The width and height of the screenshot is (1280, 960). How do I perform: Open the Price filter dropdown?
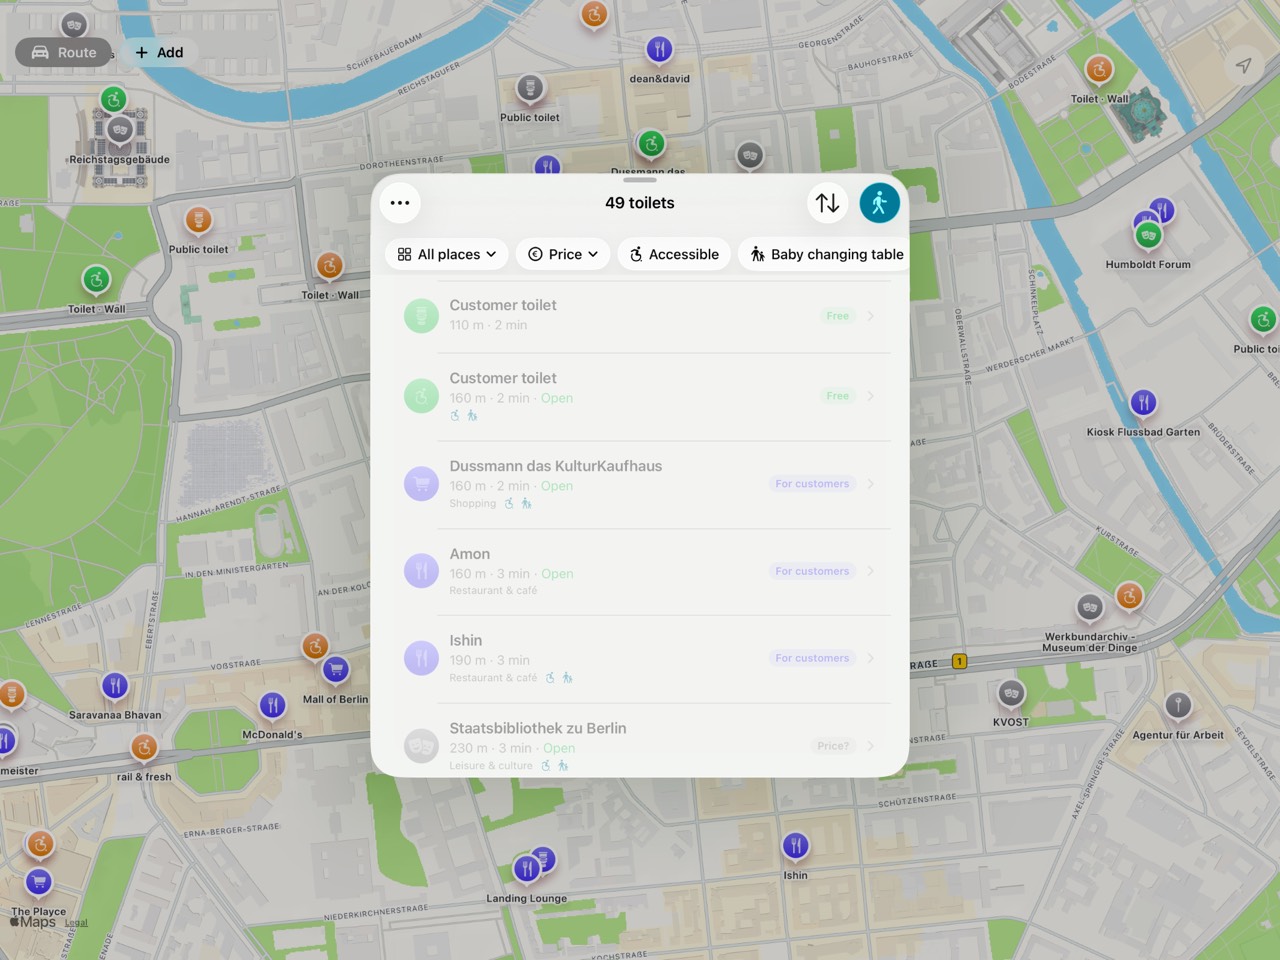(563, 254)
